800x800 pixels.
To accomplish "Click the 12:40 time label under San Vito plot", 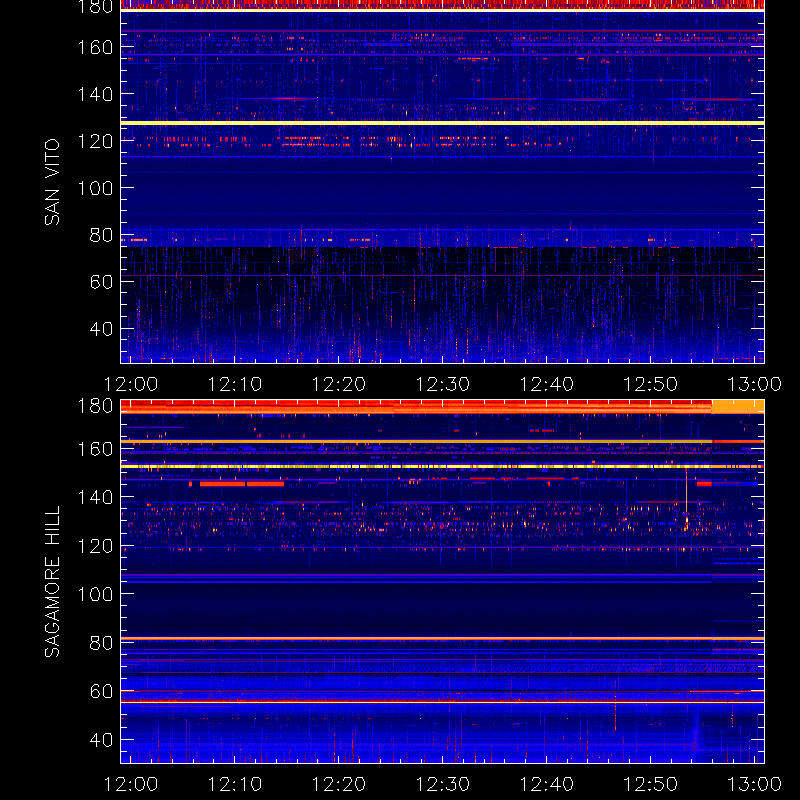I will (x=547, y=384).
